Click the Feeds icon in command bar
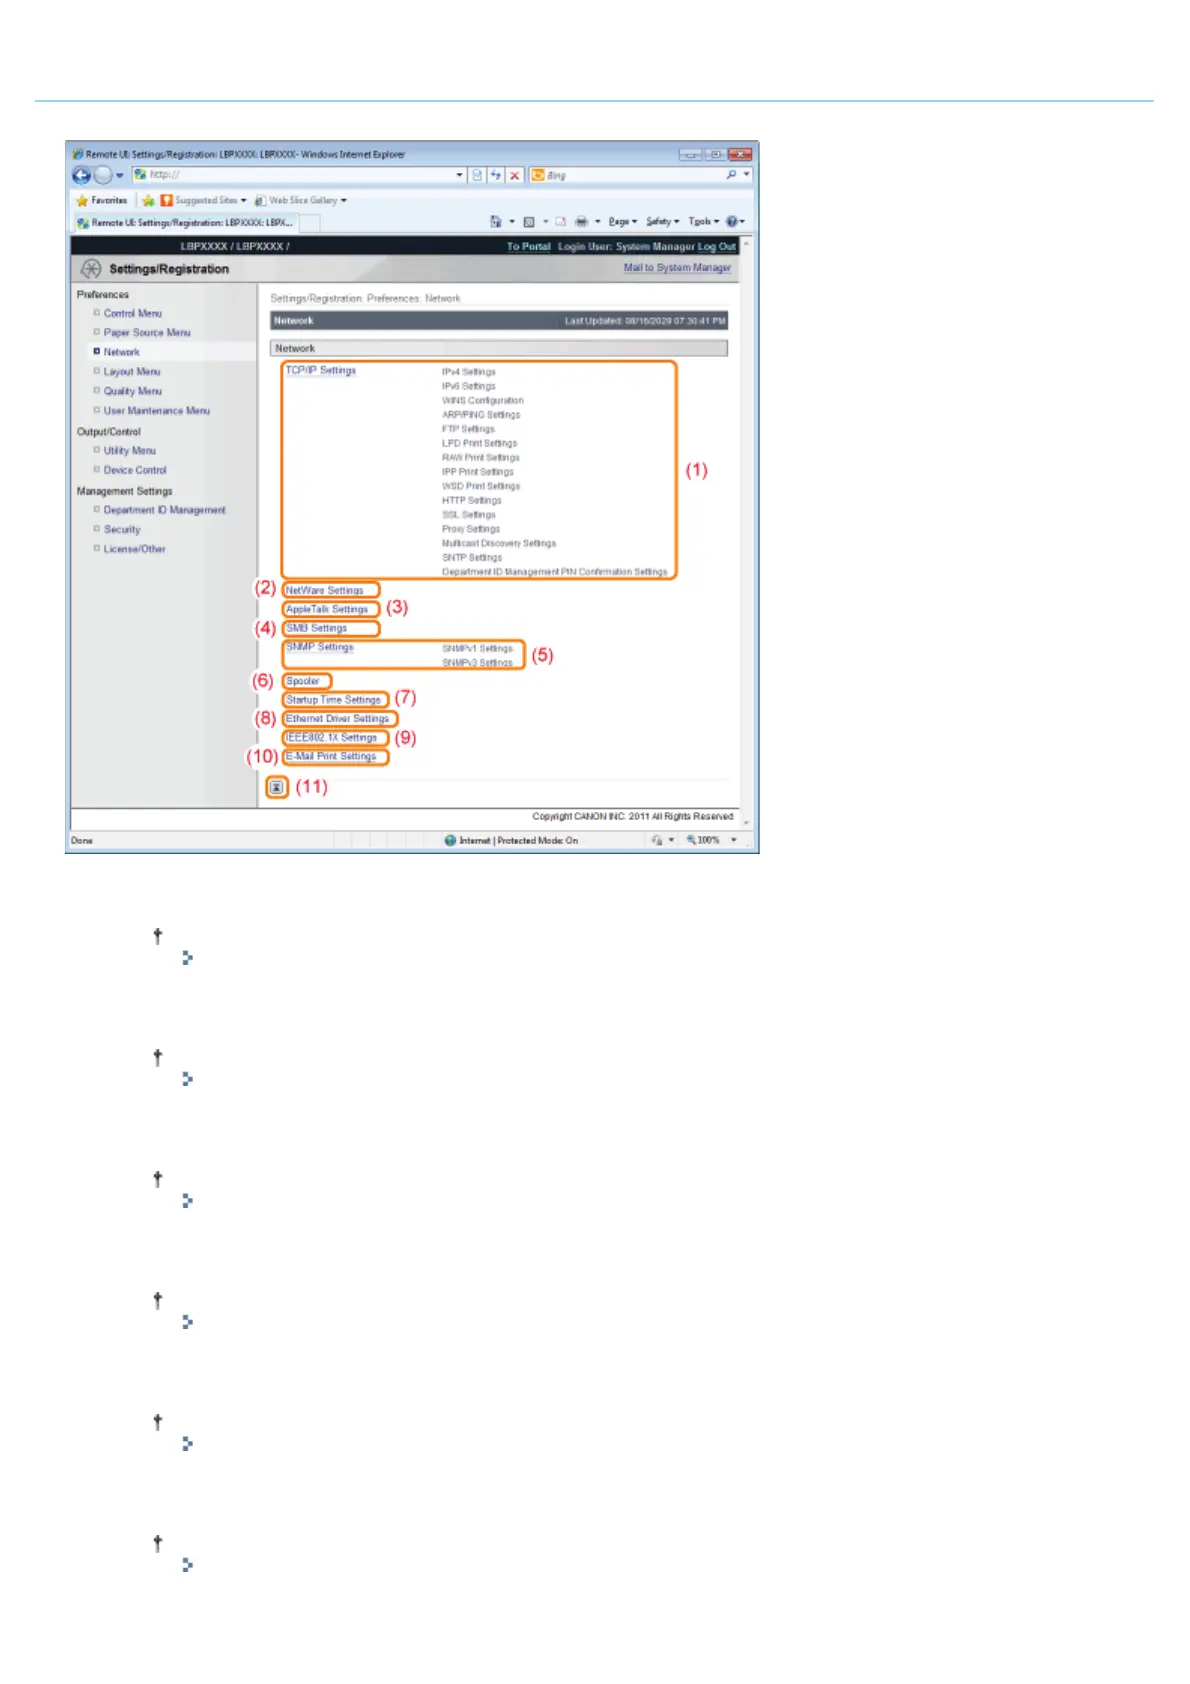This screenshot has height=1684, width=1190. click(x=529, y=222)
